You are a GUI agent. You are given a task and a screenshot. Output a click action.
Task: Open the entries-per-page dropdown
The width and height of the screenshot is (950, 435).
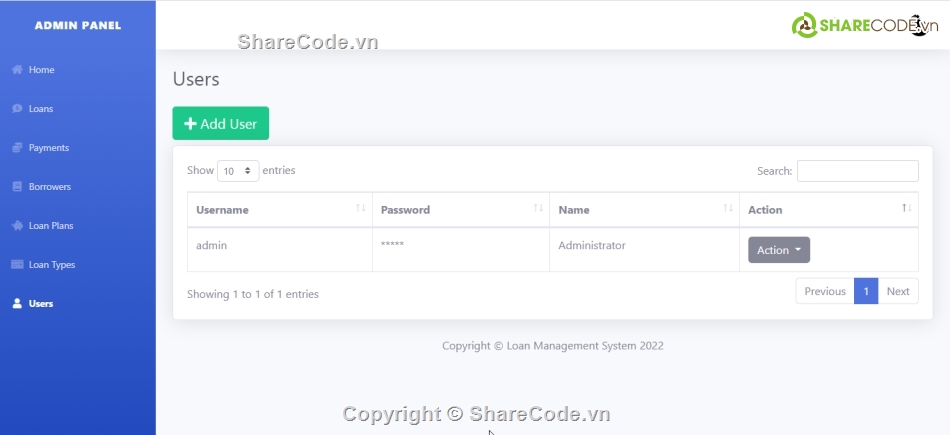pyautogui.click(x=238, y=171)
